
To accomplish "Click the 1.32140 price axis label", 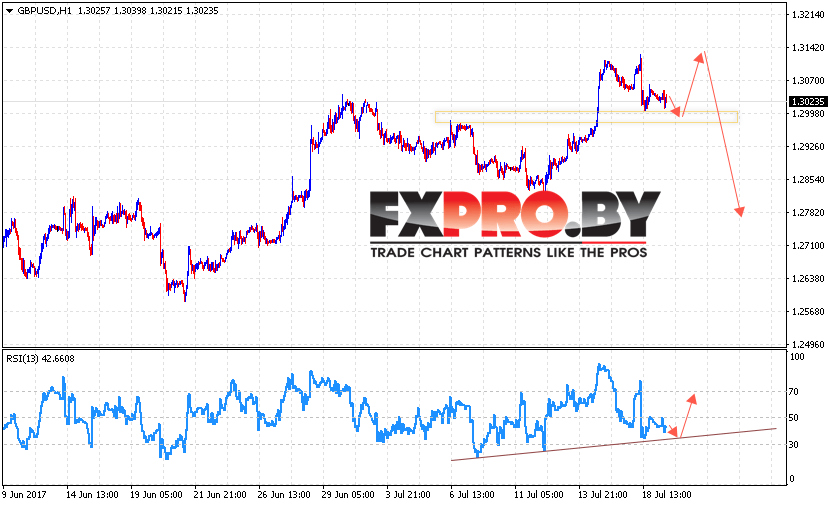I will [x=808, y=15].
